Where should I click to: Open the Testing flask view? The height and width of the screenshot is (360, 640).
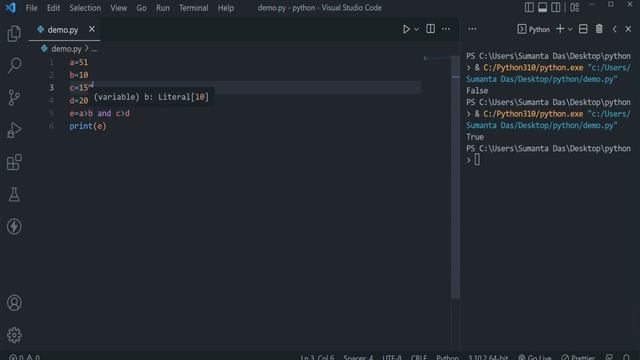point(14,194)
